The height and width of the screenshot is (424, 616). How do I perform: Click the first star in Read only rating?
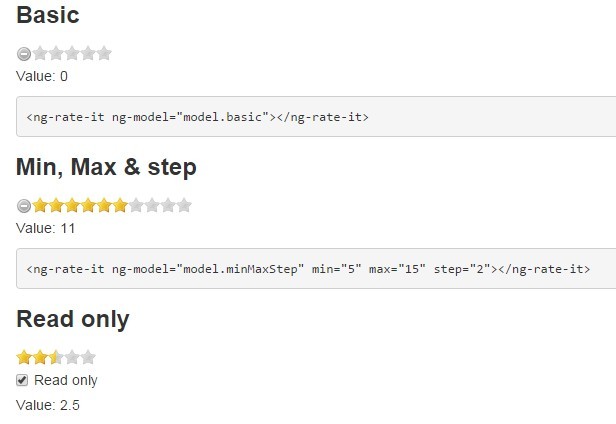(24, 357)
